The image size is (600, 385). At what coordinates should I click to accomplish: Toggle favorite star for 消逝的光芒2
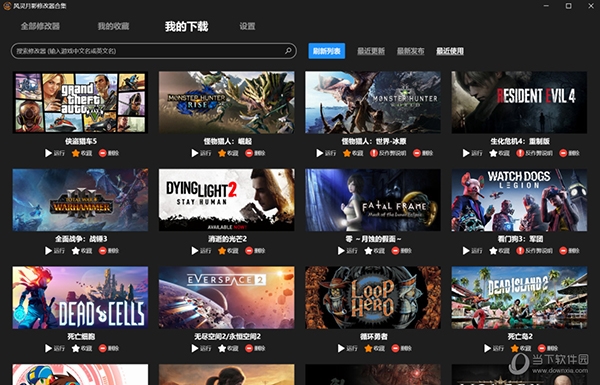228,251
